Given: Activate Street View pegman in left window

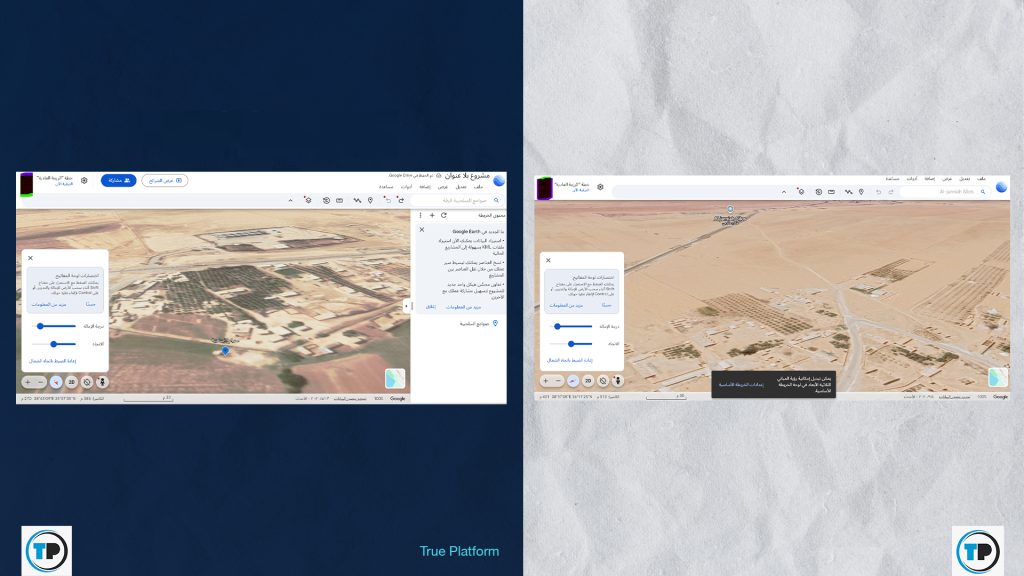Looking at the screenshot, I should coord(102,382).
